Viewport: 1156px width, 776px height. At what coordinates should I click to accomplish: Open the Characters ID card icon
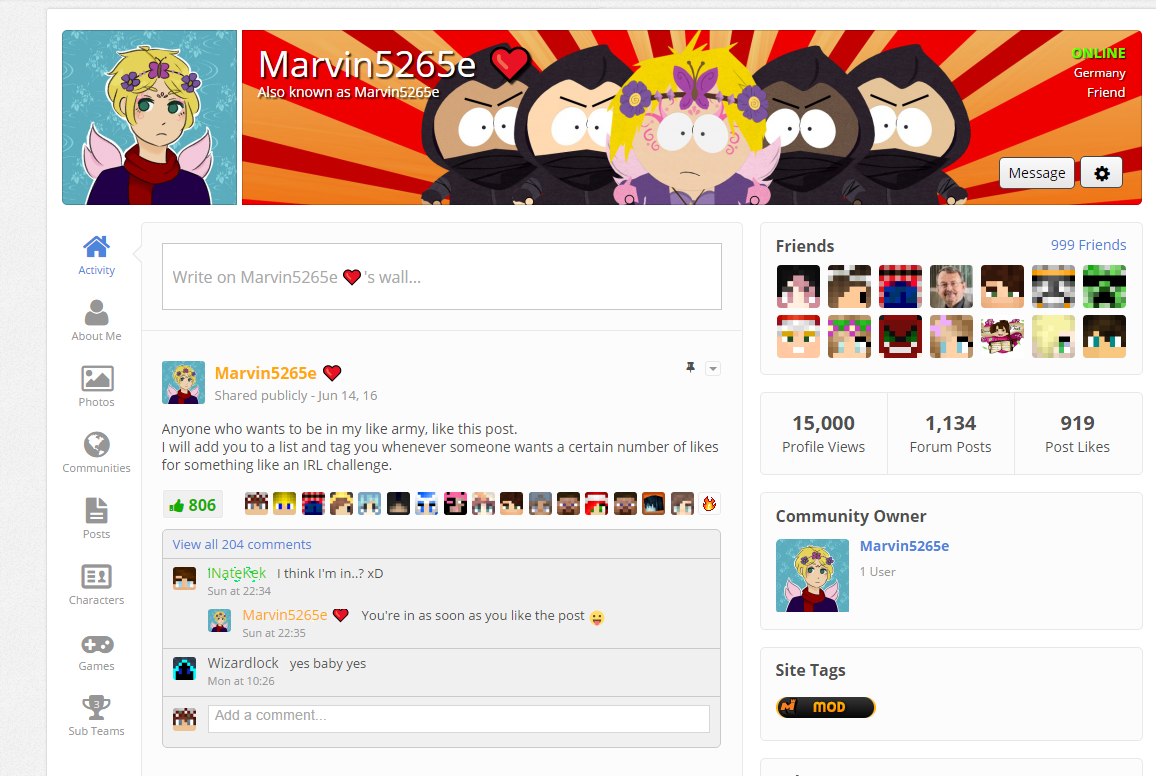[97, 576]
